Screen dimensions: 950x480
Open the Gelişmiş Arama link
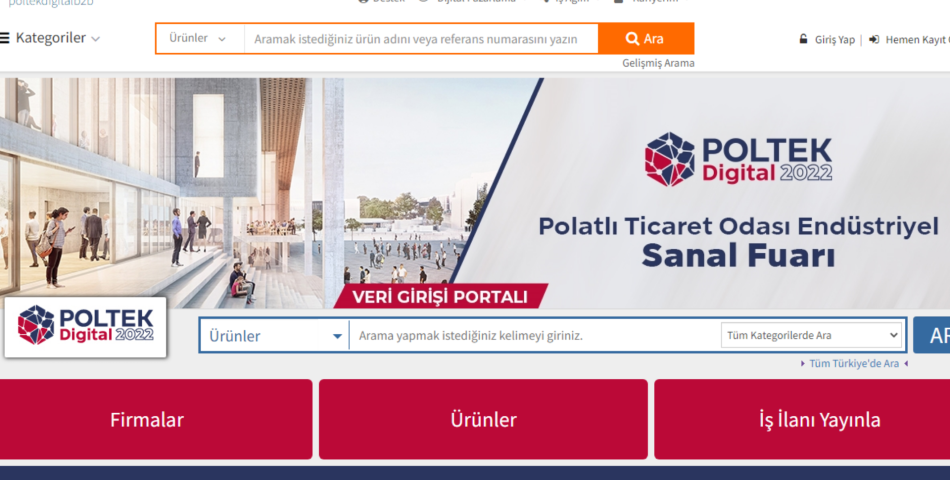[x=658, y=63]
